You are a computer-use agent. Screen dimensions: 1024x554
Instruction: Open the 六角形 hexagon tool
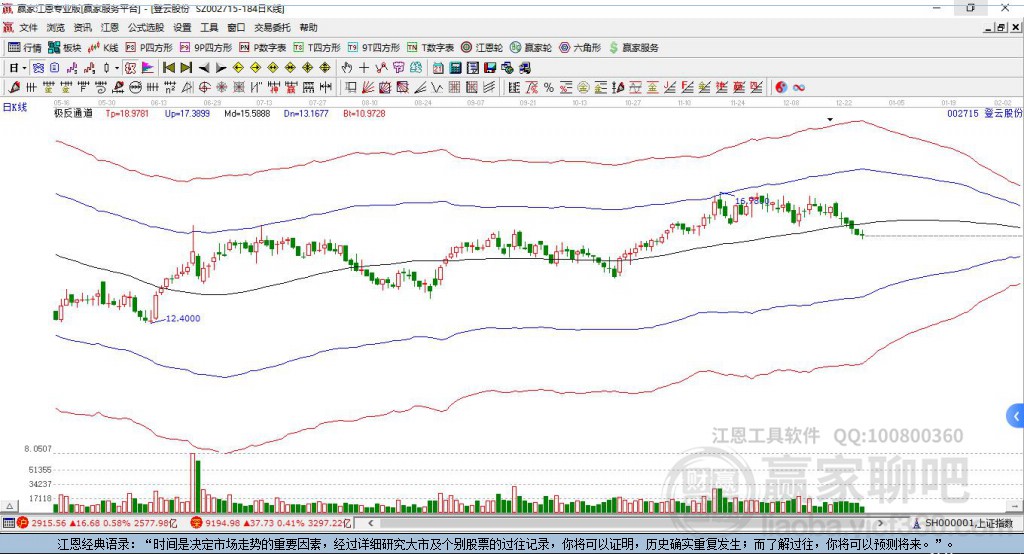(580, 48)
